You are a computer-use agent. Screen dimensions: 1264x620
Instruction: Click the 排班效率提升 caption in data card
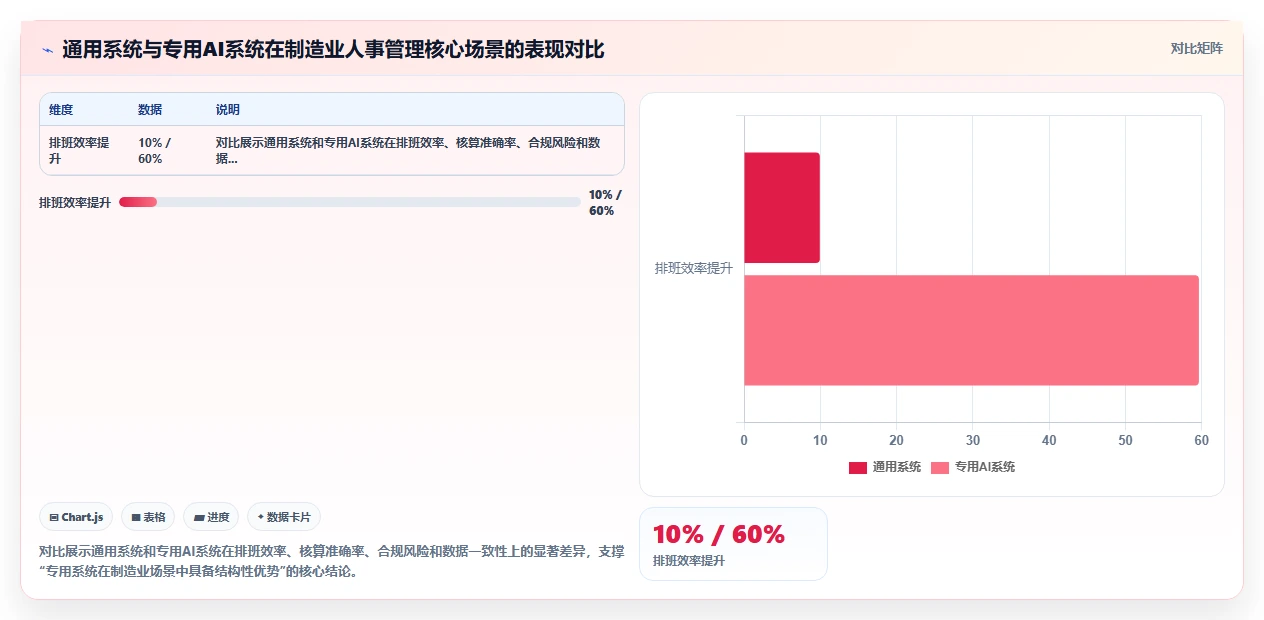point(689,561)
